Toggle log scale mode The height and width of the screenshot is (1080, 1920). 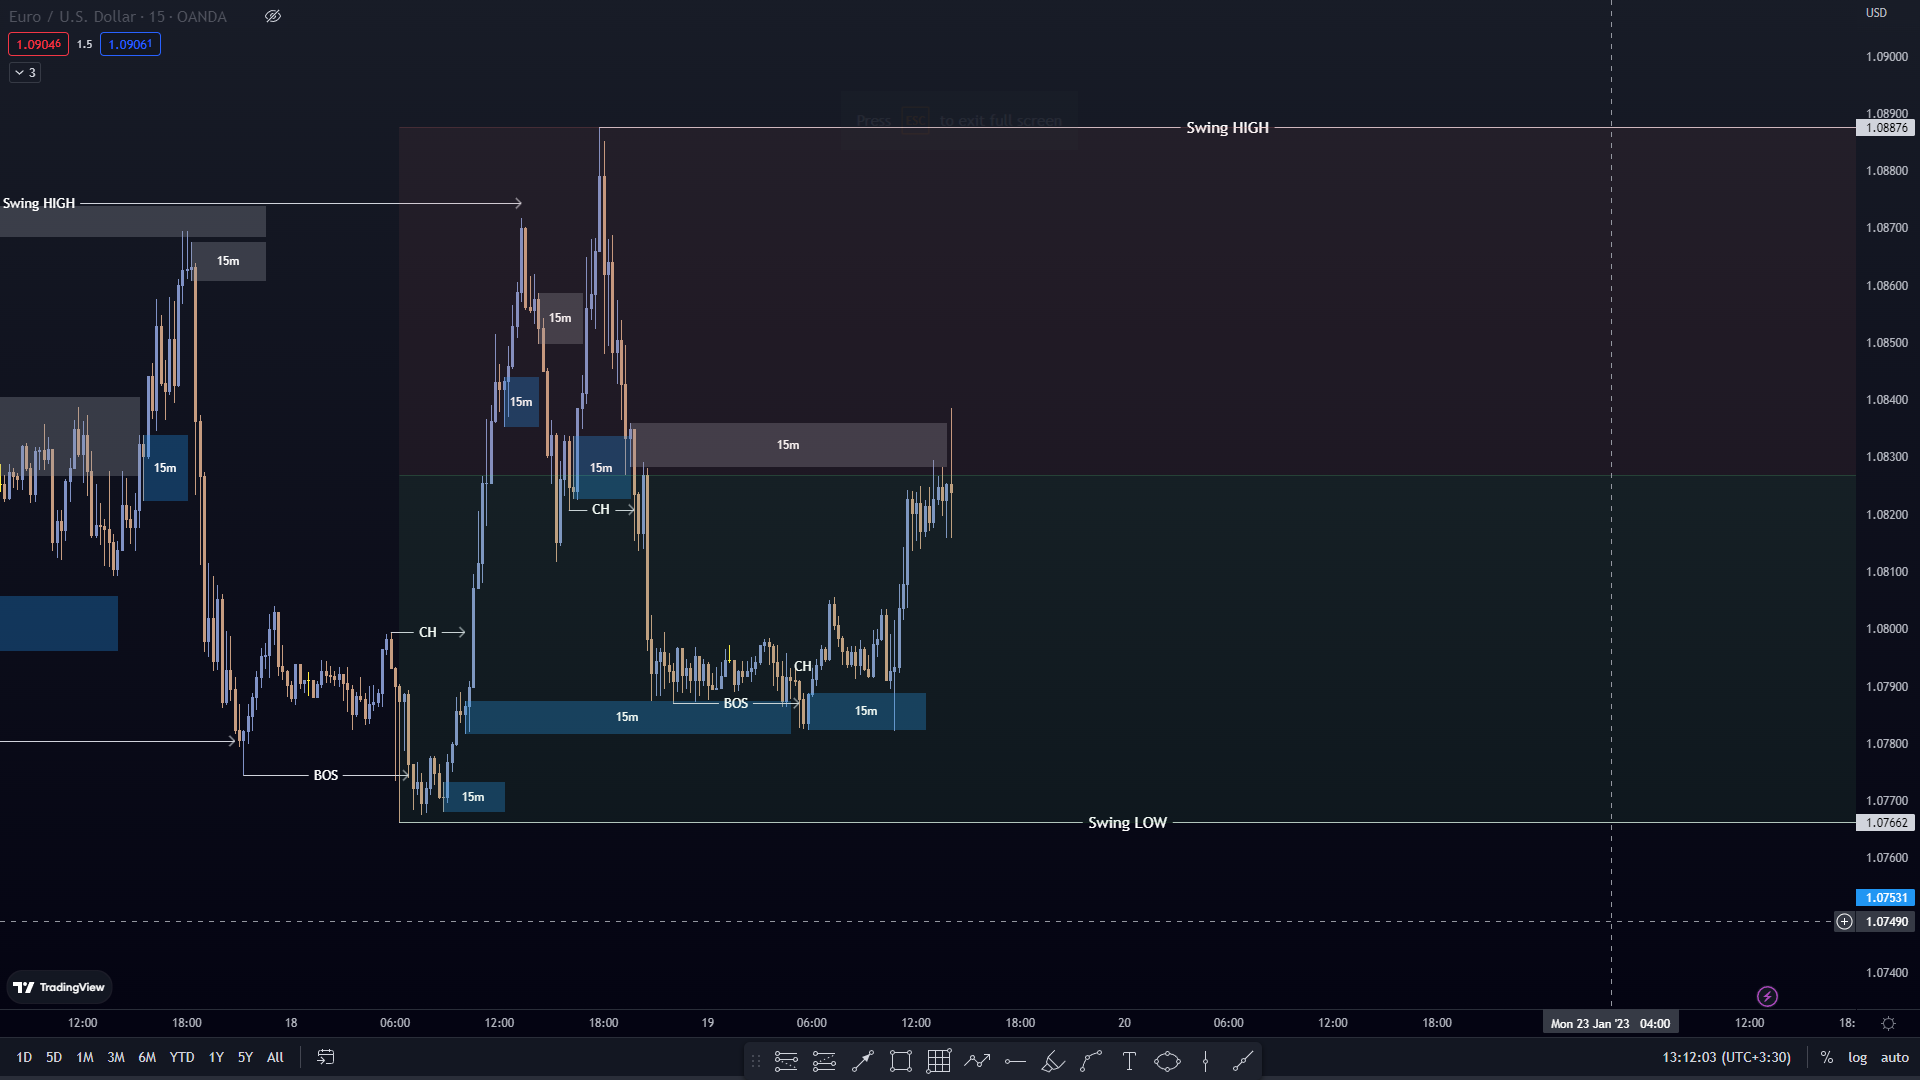click(x=1857, y=1057)
